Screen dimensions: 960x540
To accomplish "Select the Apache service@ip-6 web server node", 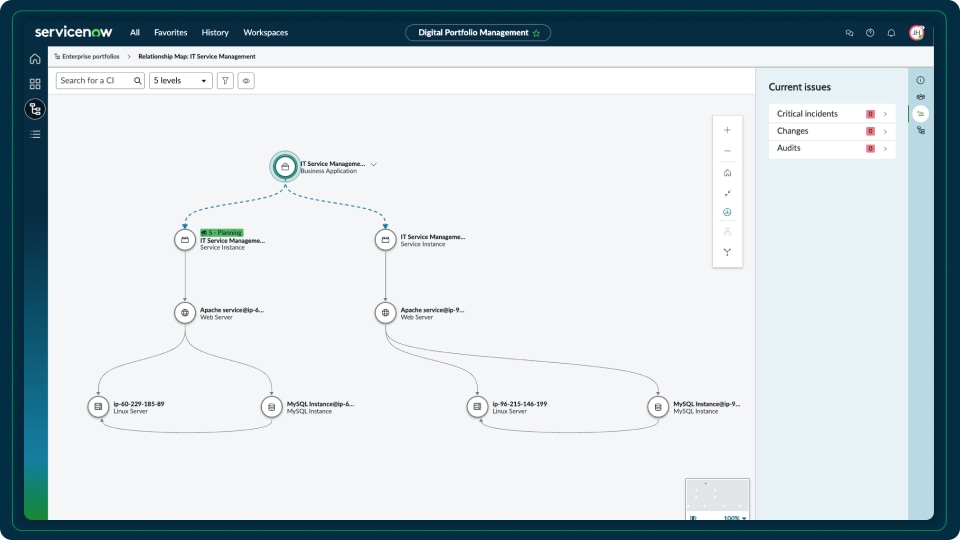I will coord(185,313).
